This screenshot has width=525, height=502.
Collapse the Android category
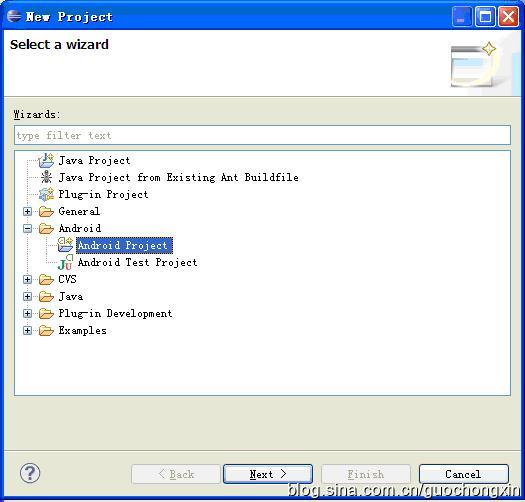click(x=27, y=228)
